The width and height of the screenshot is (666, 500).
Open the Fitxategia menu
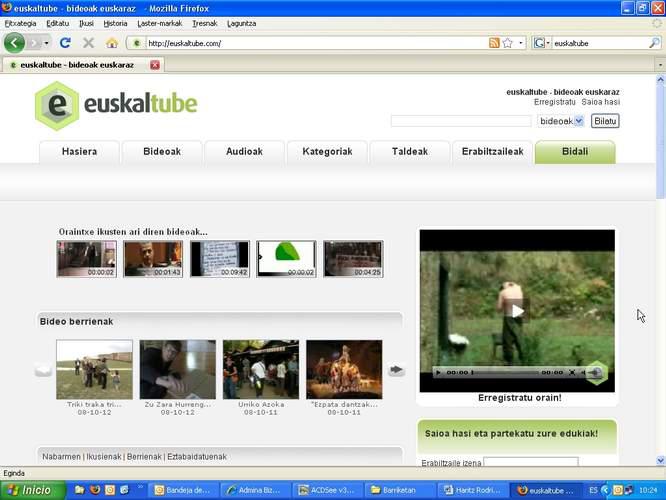pos(20,23)
